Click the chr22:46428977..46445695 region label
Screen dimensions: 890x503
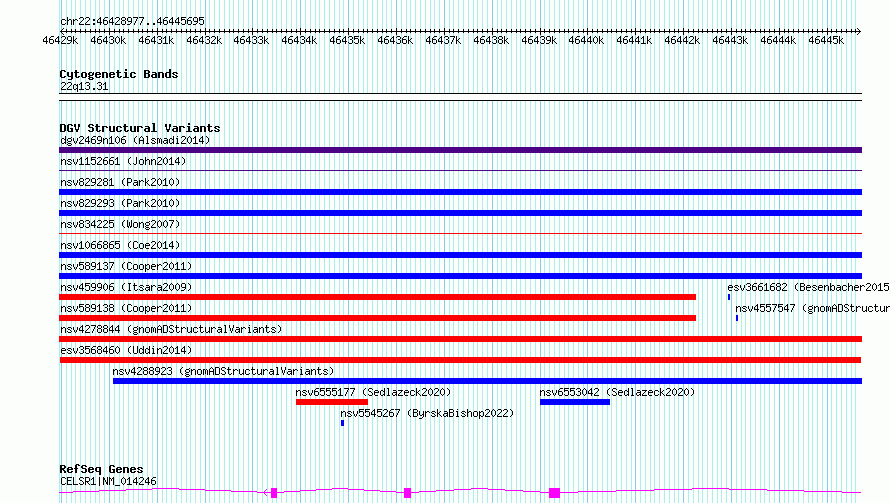coord(132,21)
